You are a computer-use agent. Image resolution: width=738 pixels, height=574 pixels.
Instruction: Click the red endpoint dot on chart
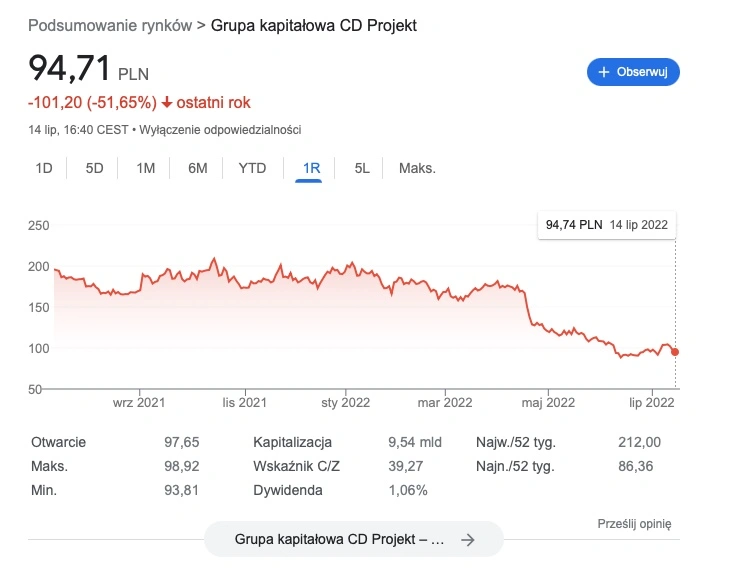tap(675, 352)
